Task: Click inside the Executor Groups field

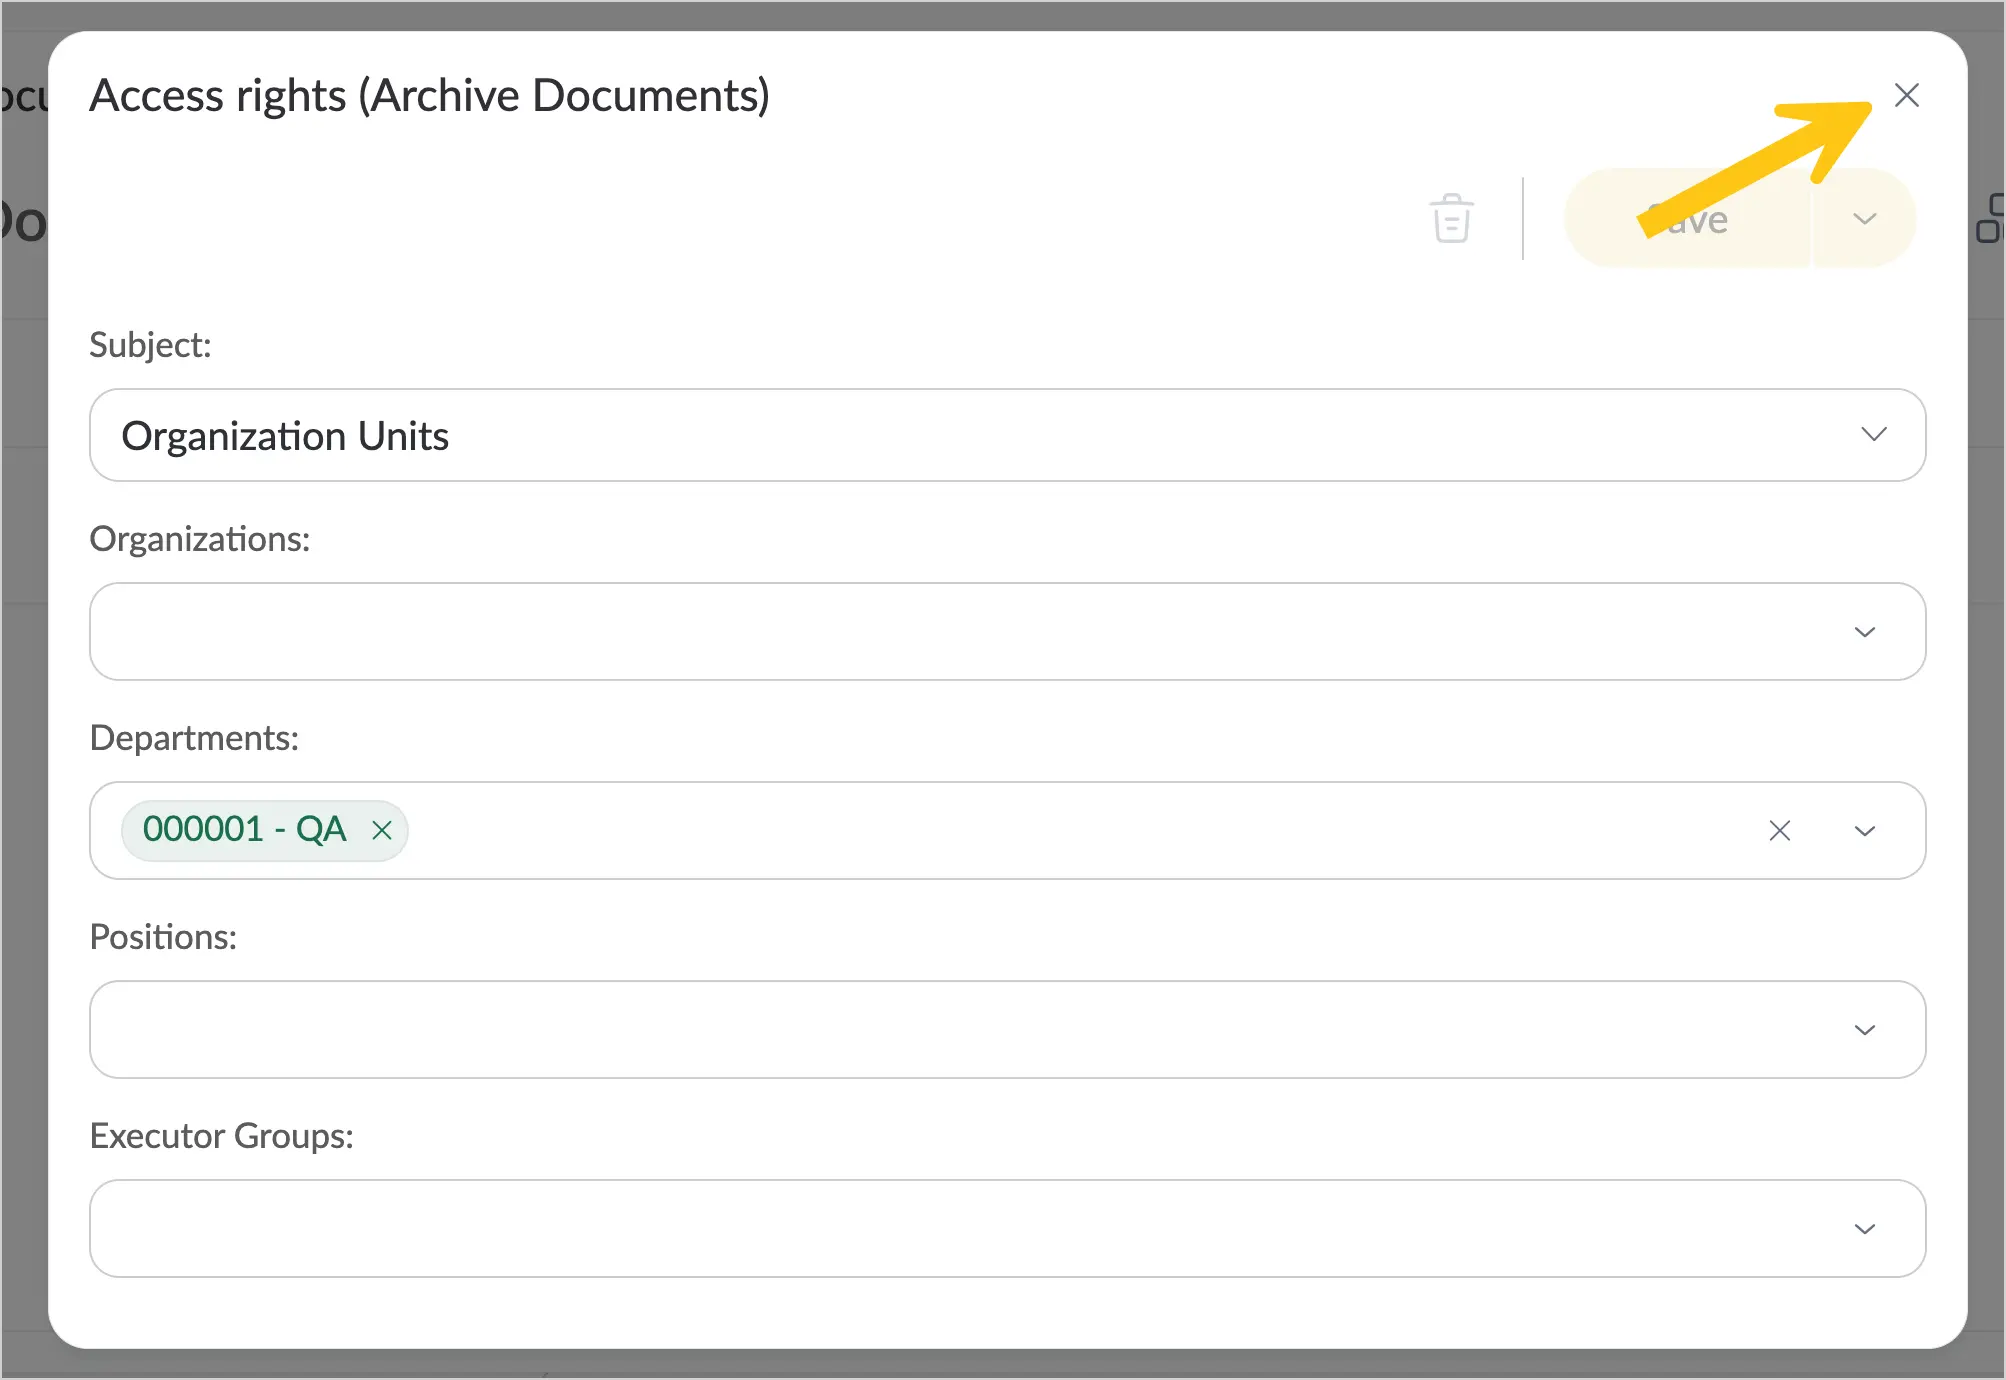Action: pos(1007,1228)
